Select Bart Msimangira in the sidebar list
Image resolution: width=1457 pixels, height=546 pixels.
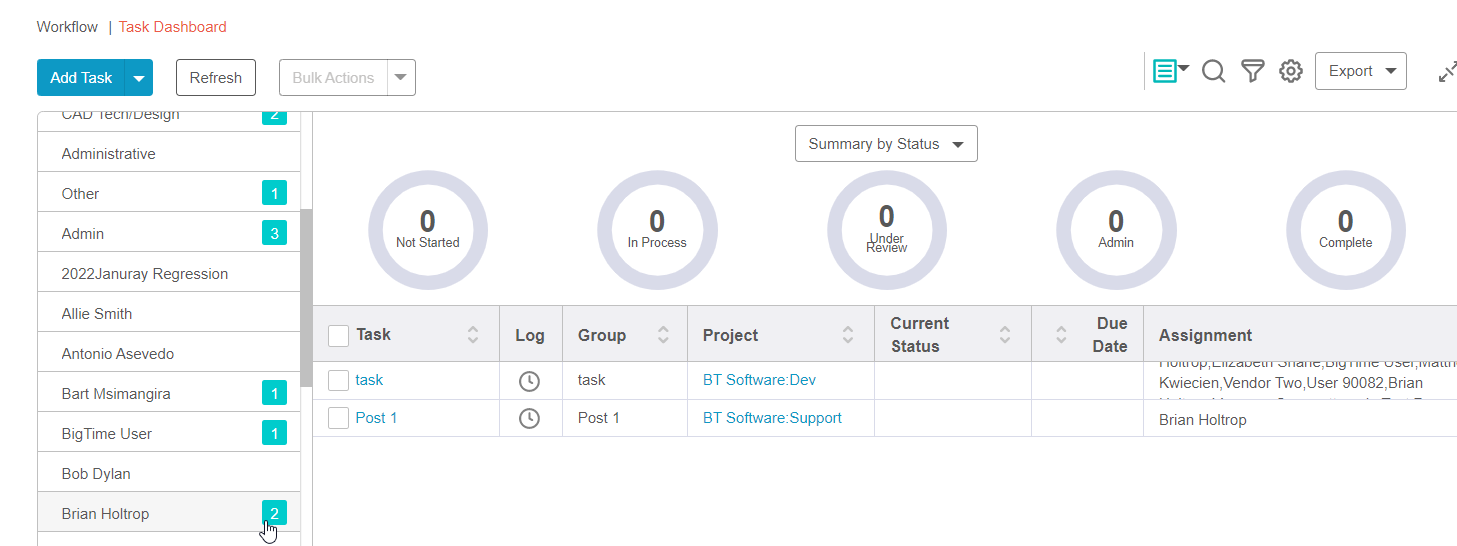coord(116,394)
